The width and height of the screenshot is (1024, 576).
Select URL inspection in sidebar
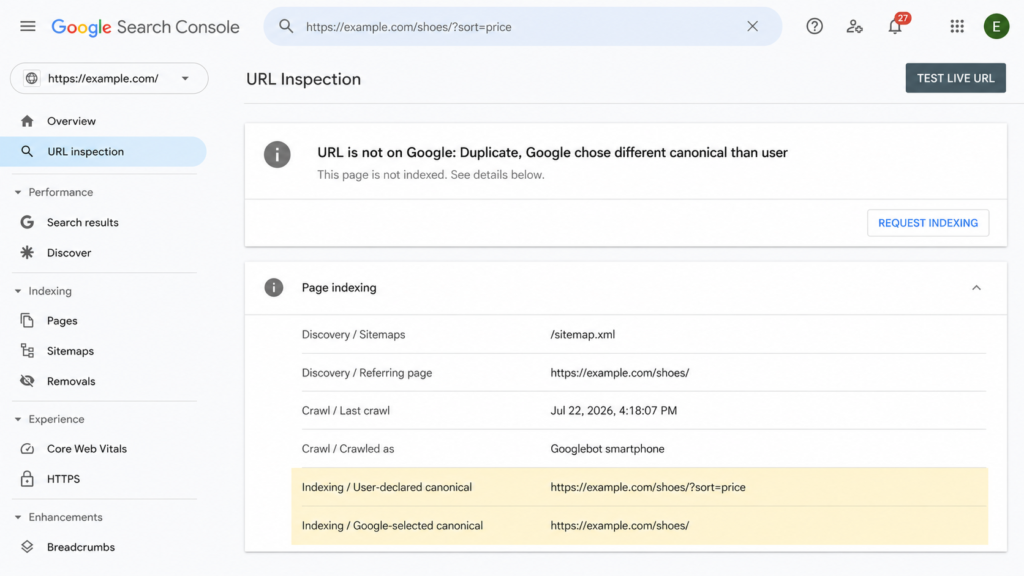pyautogui.click(x=103, y=152)
